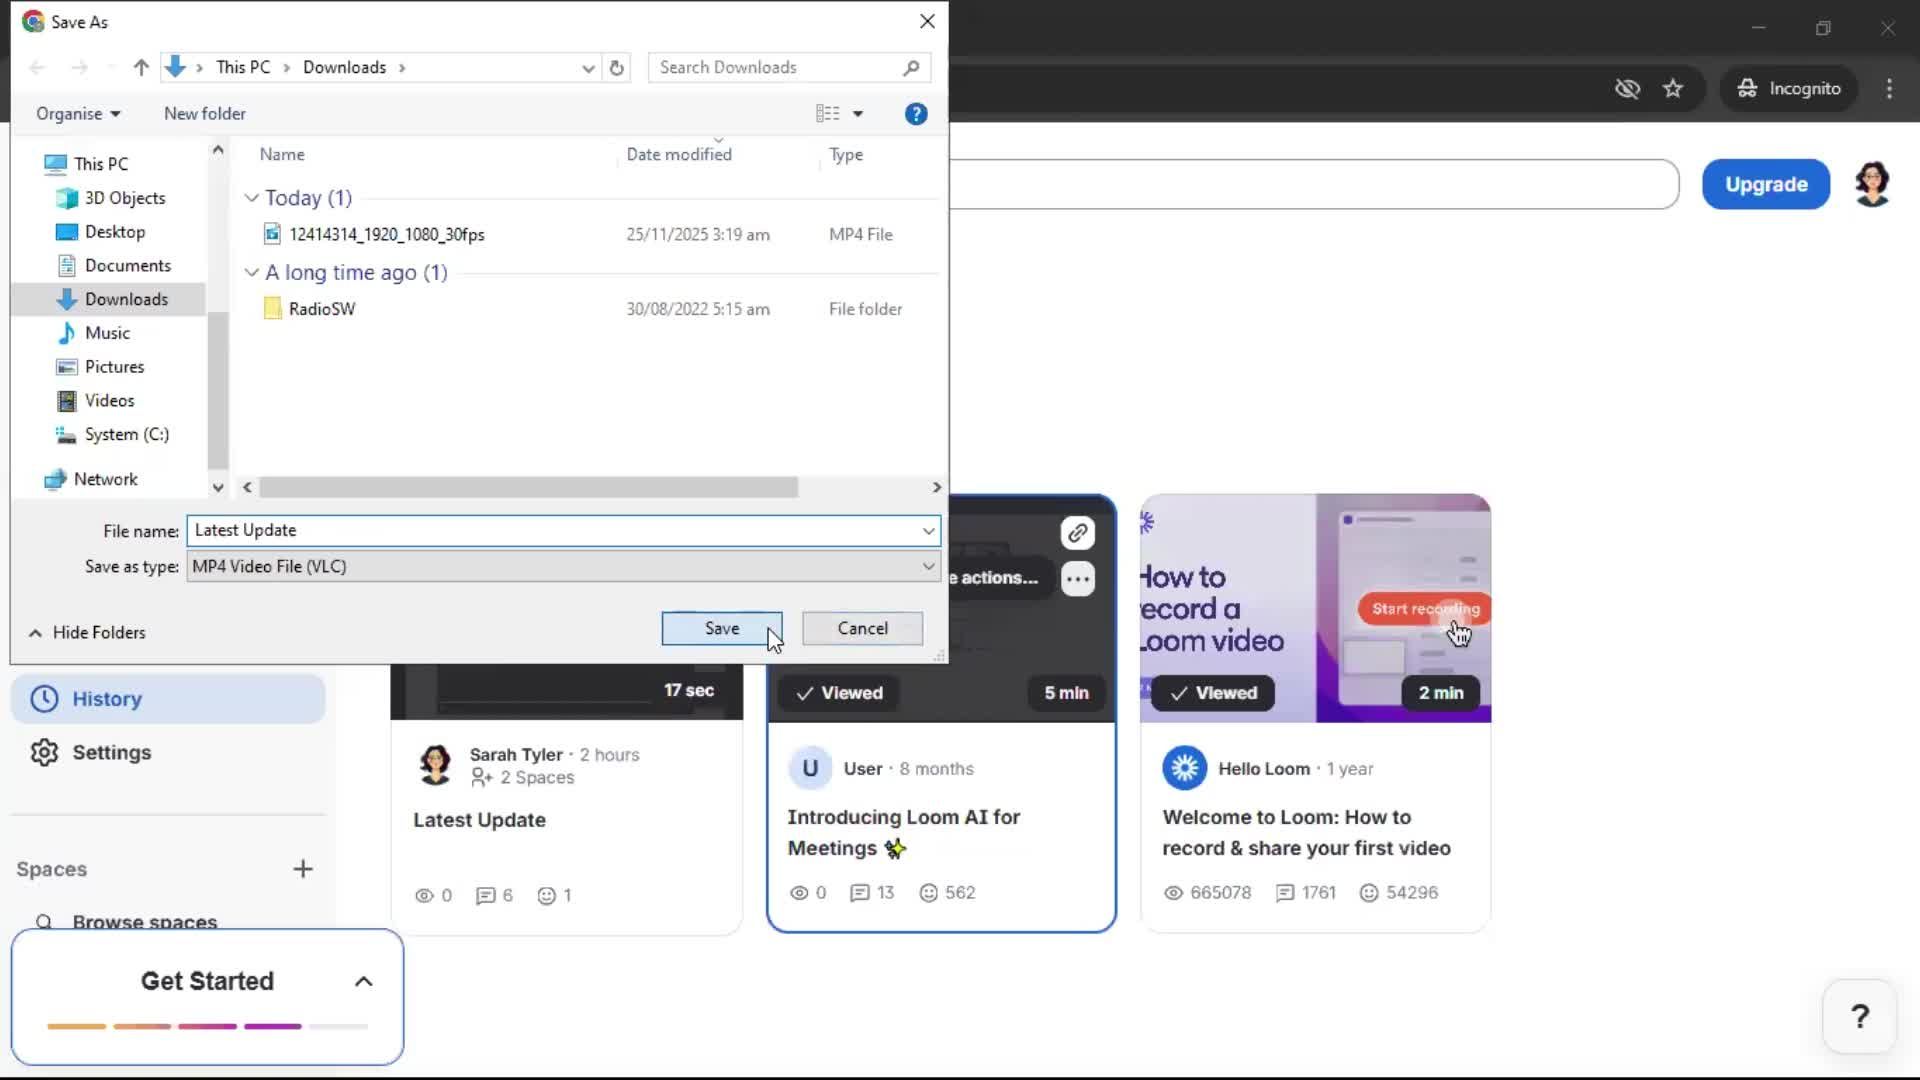Open more actions on the Loom AI card
Image resolution: width=1920 pixels, height=1080 pixels.
pyautogui.click(x=1078, y=578)
